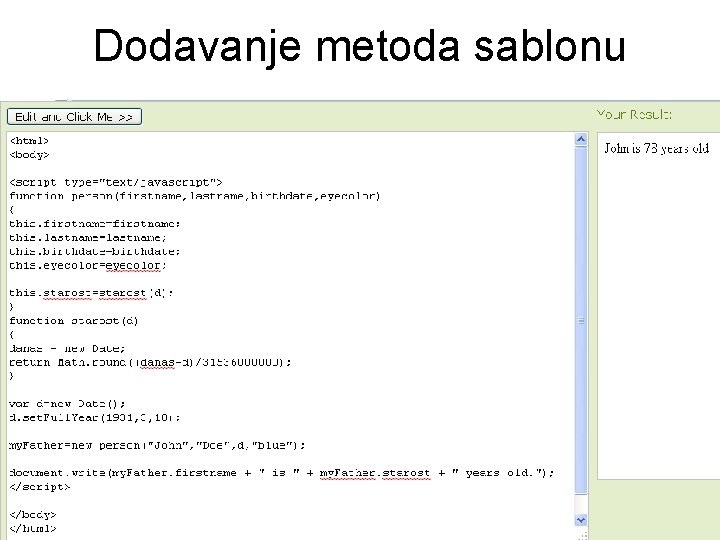The height and width of the screenshot is (540, 720).
Task: Click the 'this.eyecolor=eyecolor;' line
Action: 88,265
